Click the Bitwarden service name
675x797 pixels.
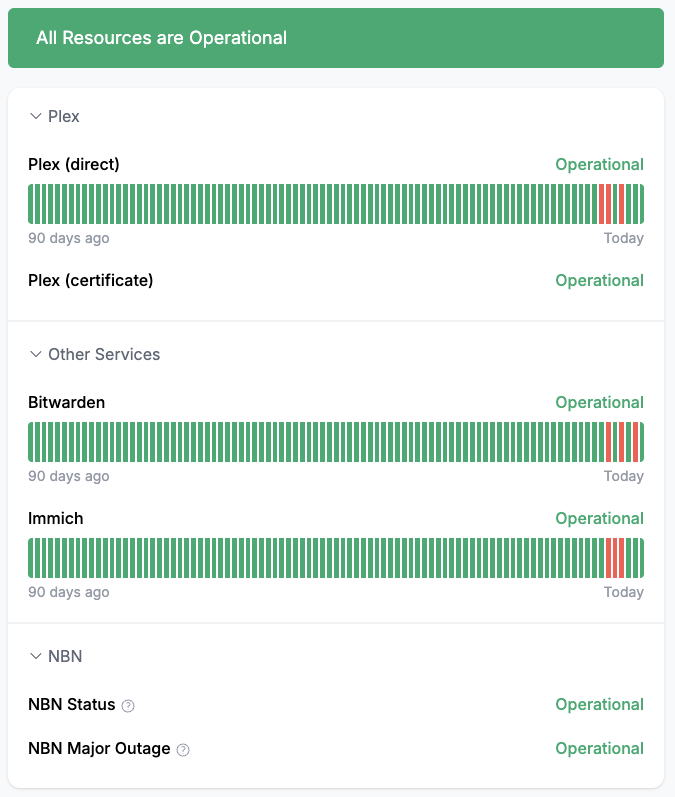67,402
